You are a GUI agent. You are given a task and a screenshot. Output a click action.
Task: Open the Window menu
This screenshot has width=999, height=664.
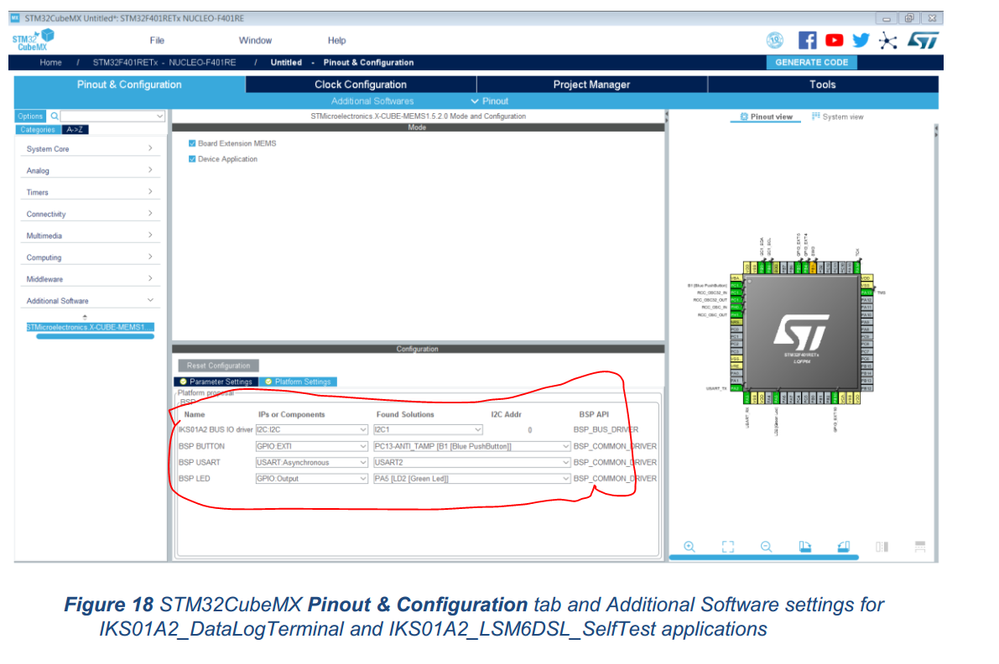point(255,40)
